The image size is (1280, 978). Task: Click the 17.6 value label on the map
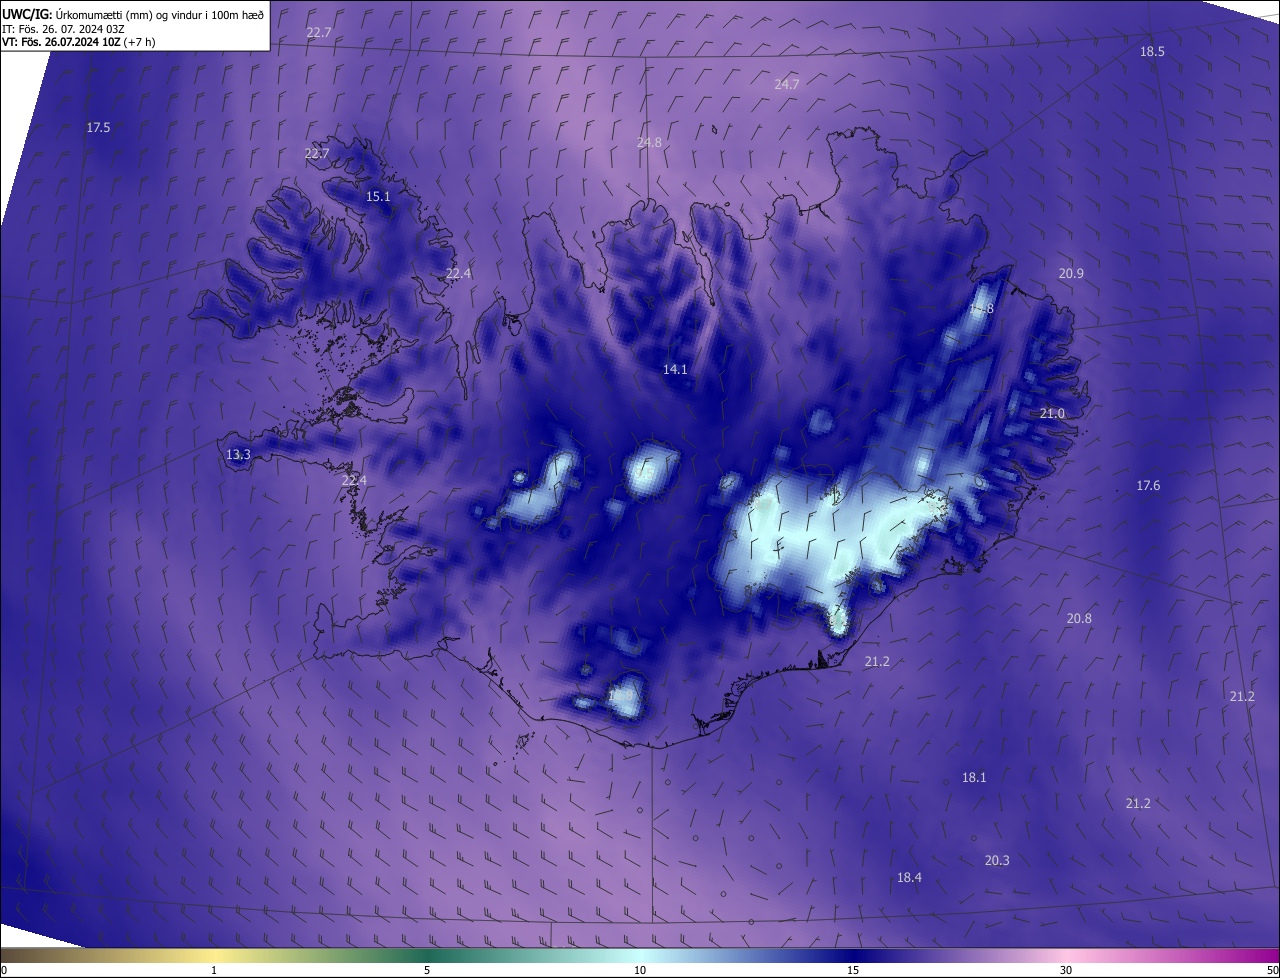1148,486
